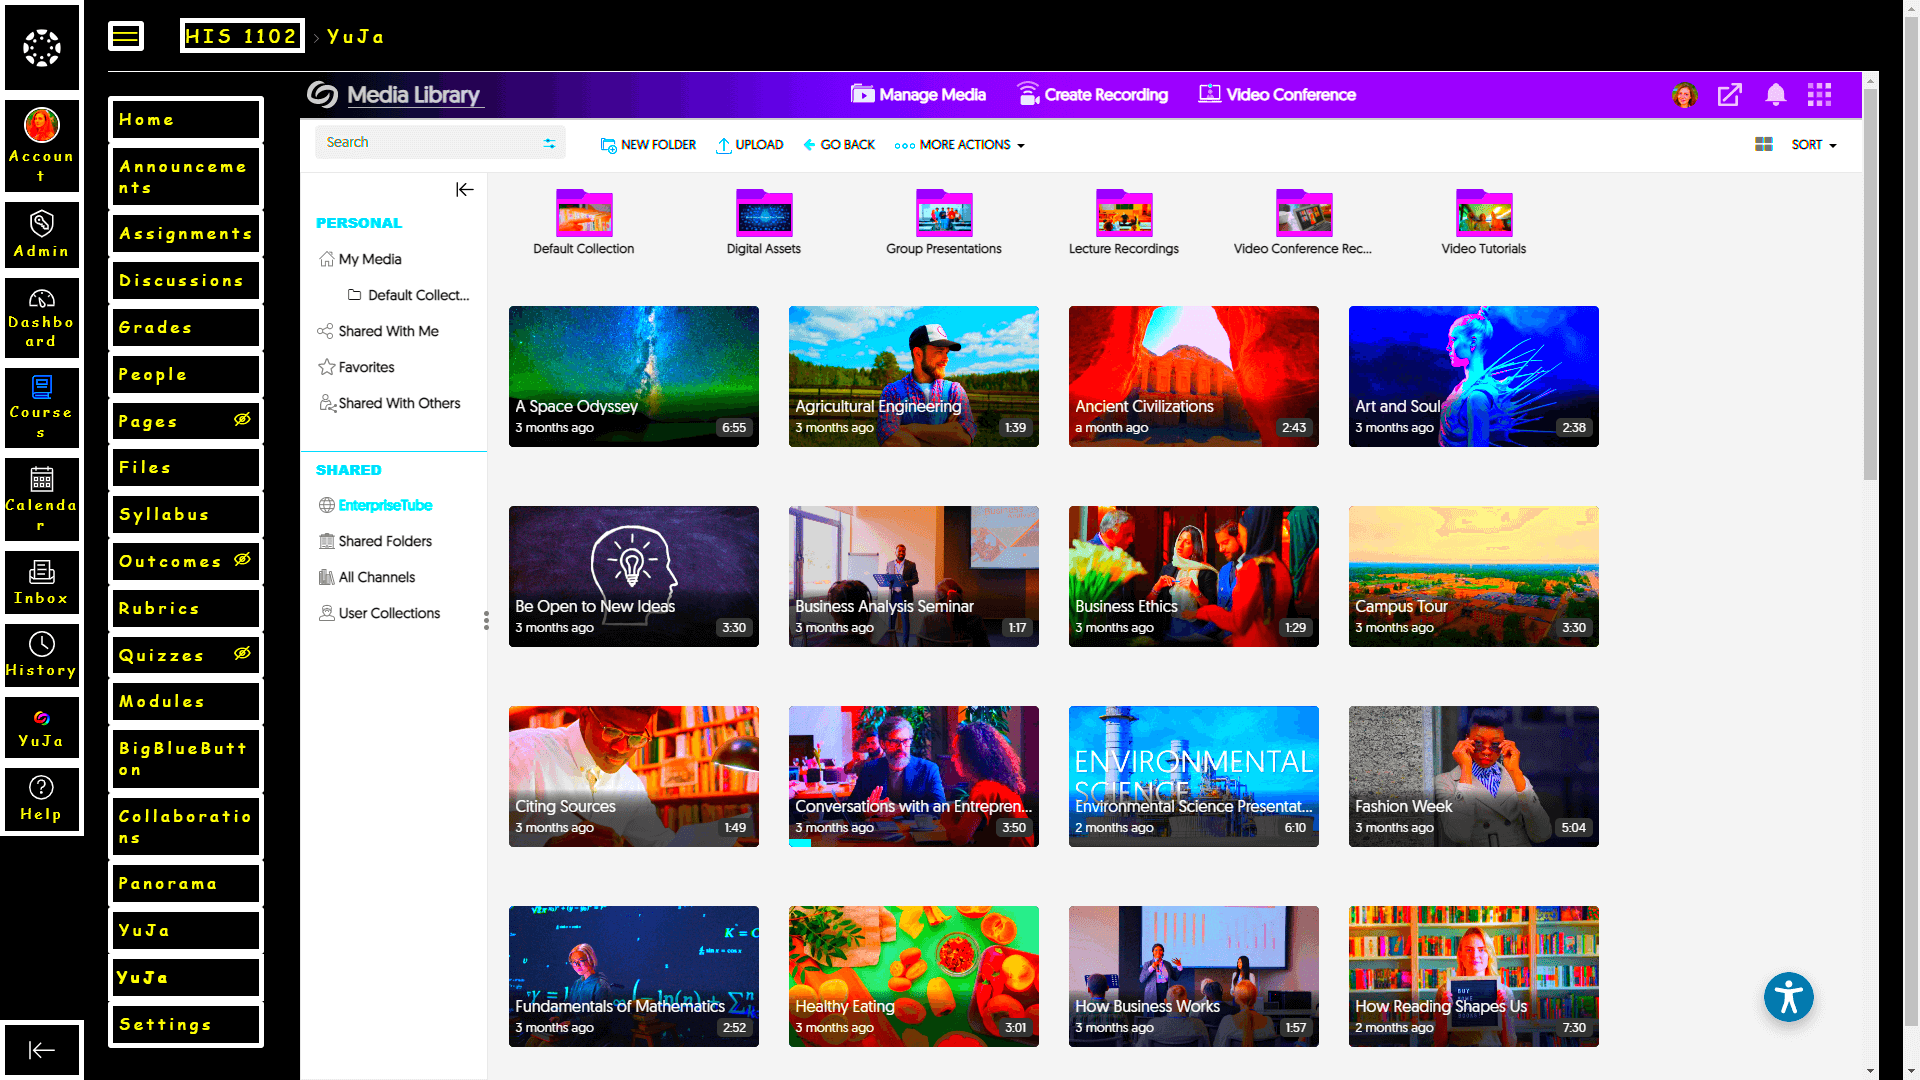Collapse the Media Library side panel

(464, 189)
